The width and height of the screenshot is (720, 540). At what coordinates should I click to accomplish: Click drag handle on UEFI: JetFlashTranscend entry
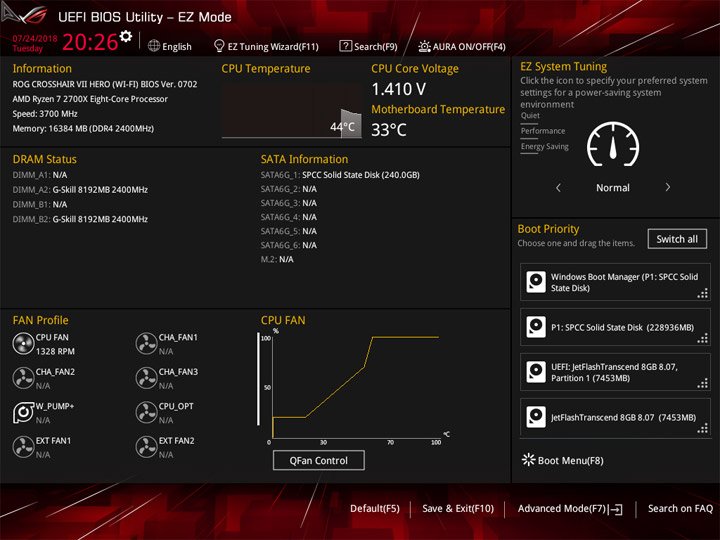(x=703, y=383)
